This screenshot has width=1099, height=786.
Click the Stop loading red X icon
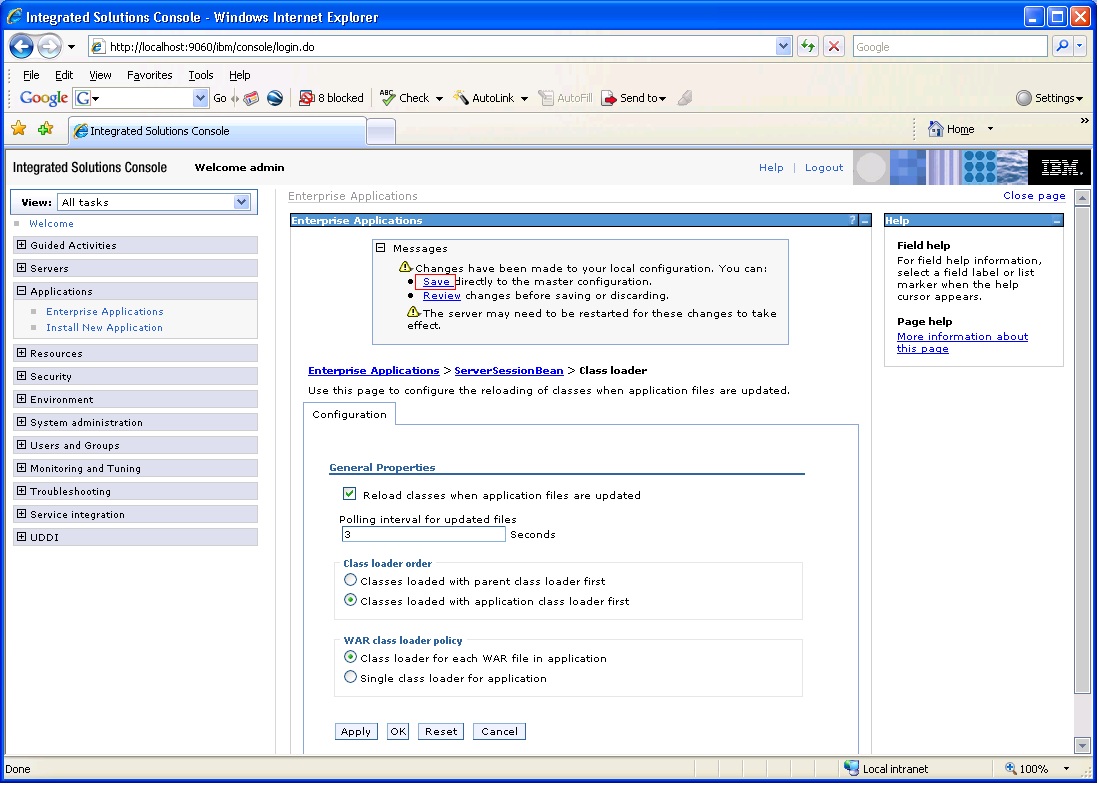click(x=833, y=46)
